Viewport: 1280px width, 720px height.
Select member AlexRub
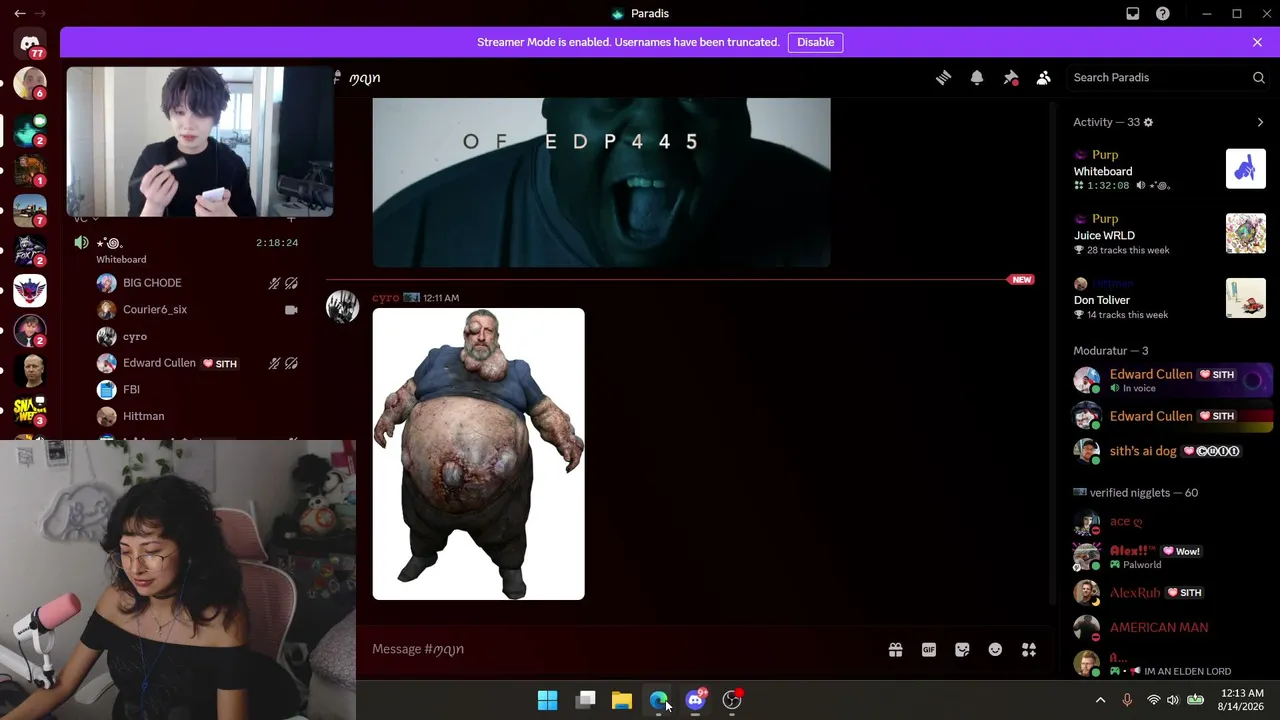[x=1169, y=592]
